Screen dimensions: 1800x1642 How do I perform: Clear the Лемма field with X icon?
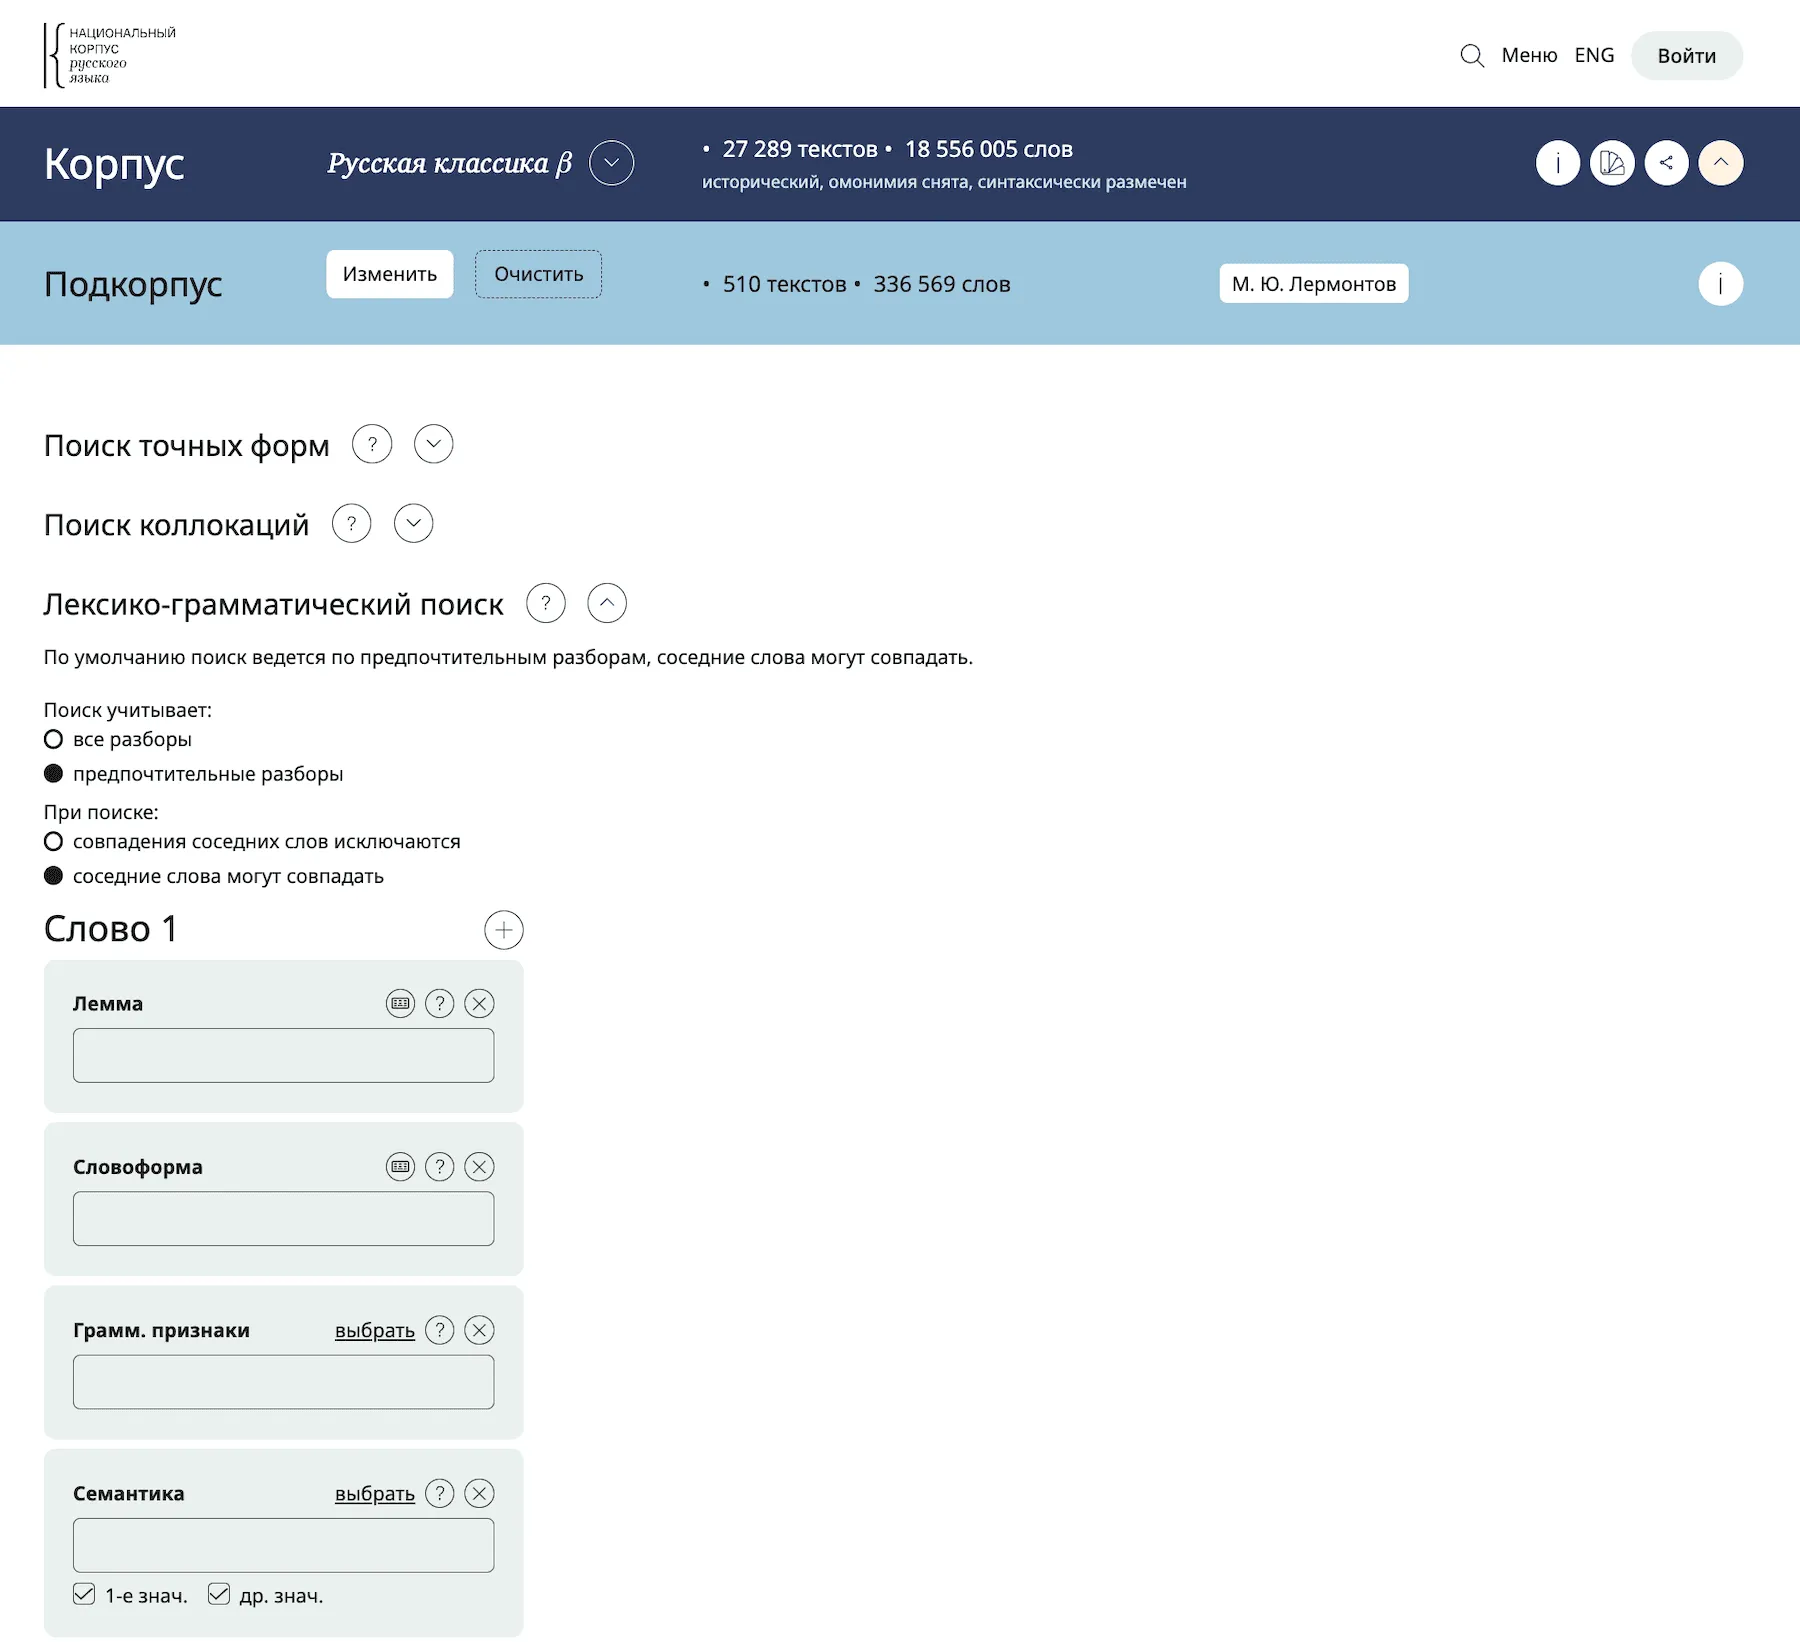[480, 1003]
